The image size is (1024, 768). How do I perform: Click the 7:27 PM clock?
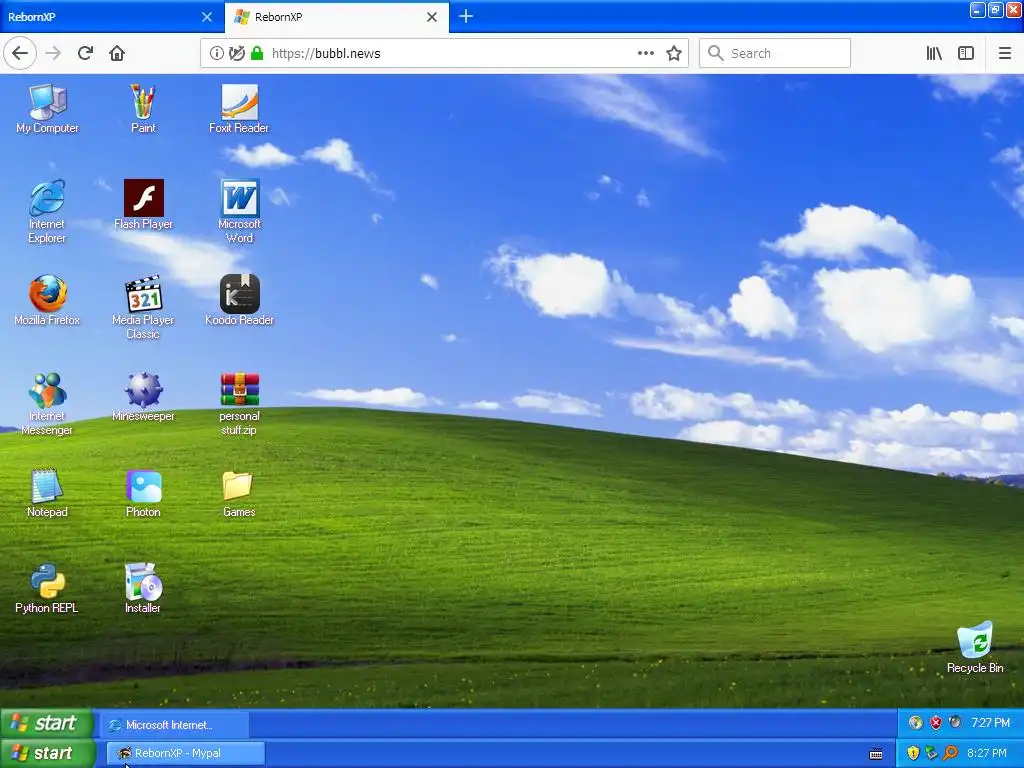991,723
